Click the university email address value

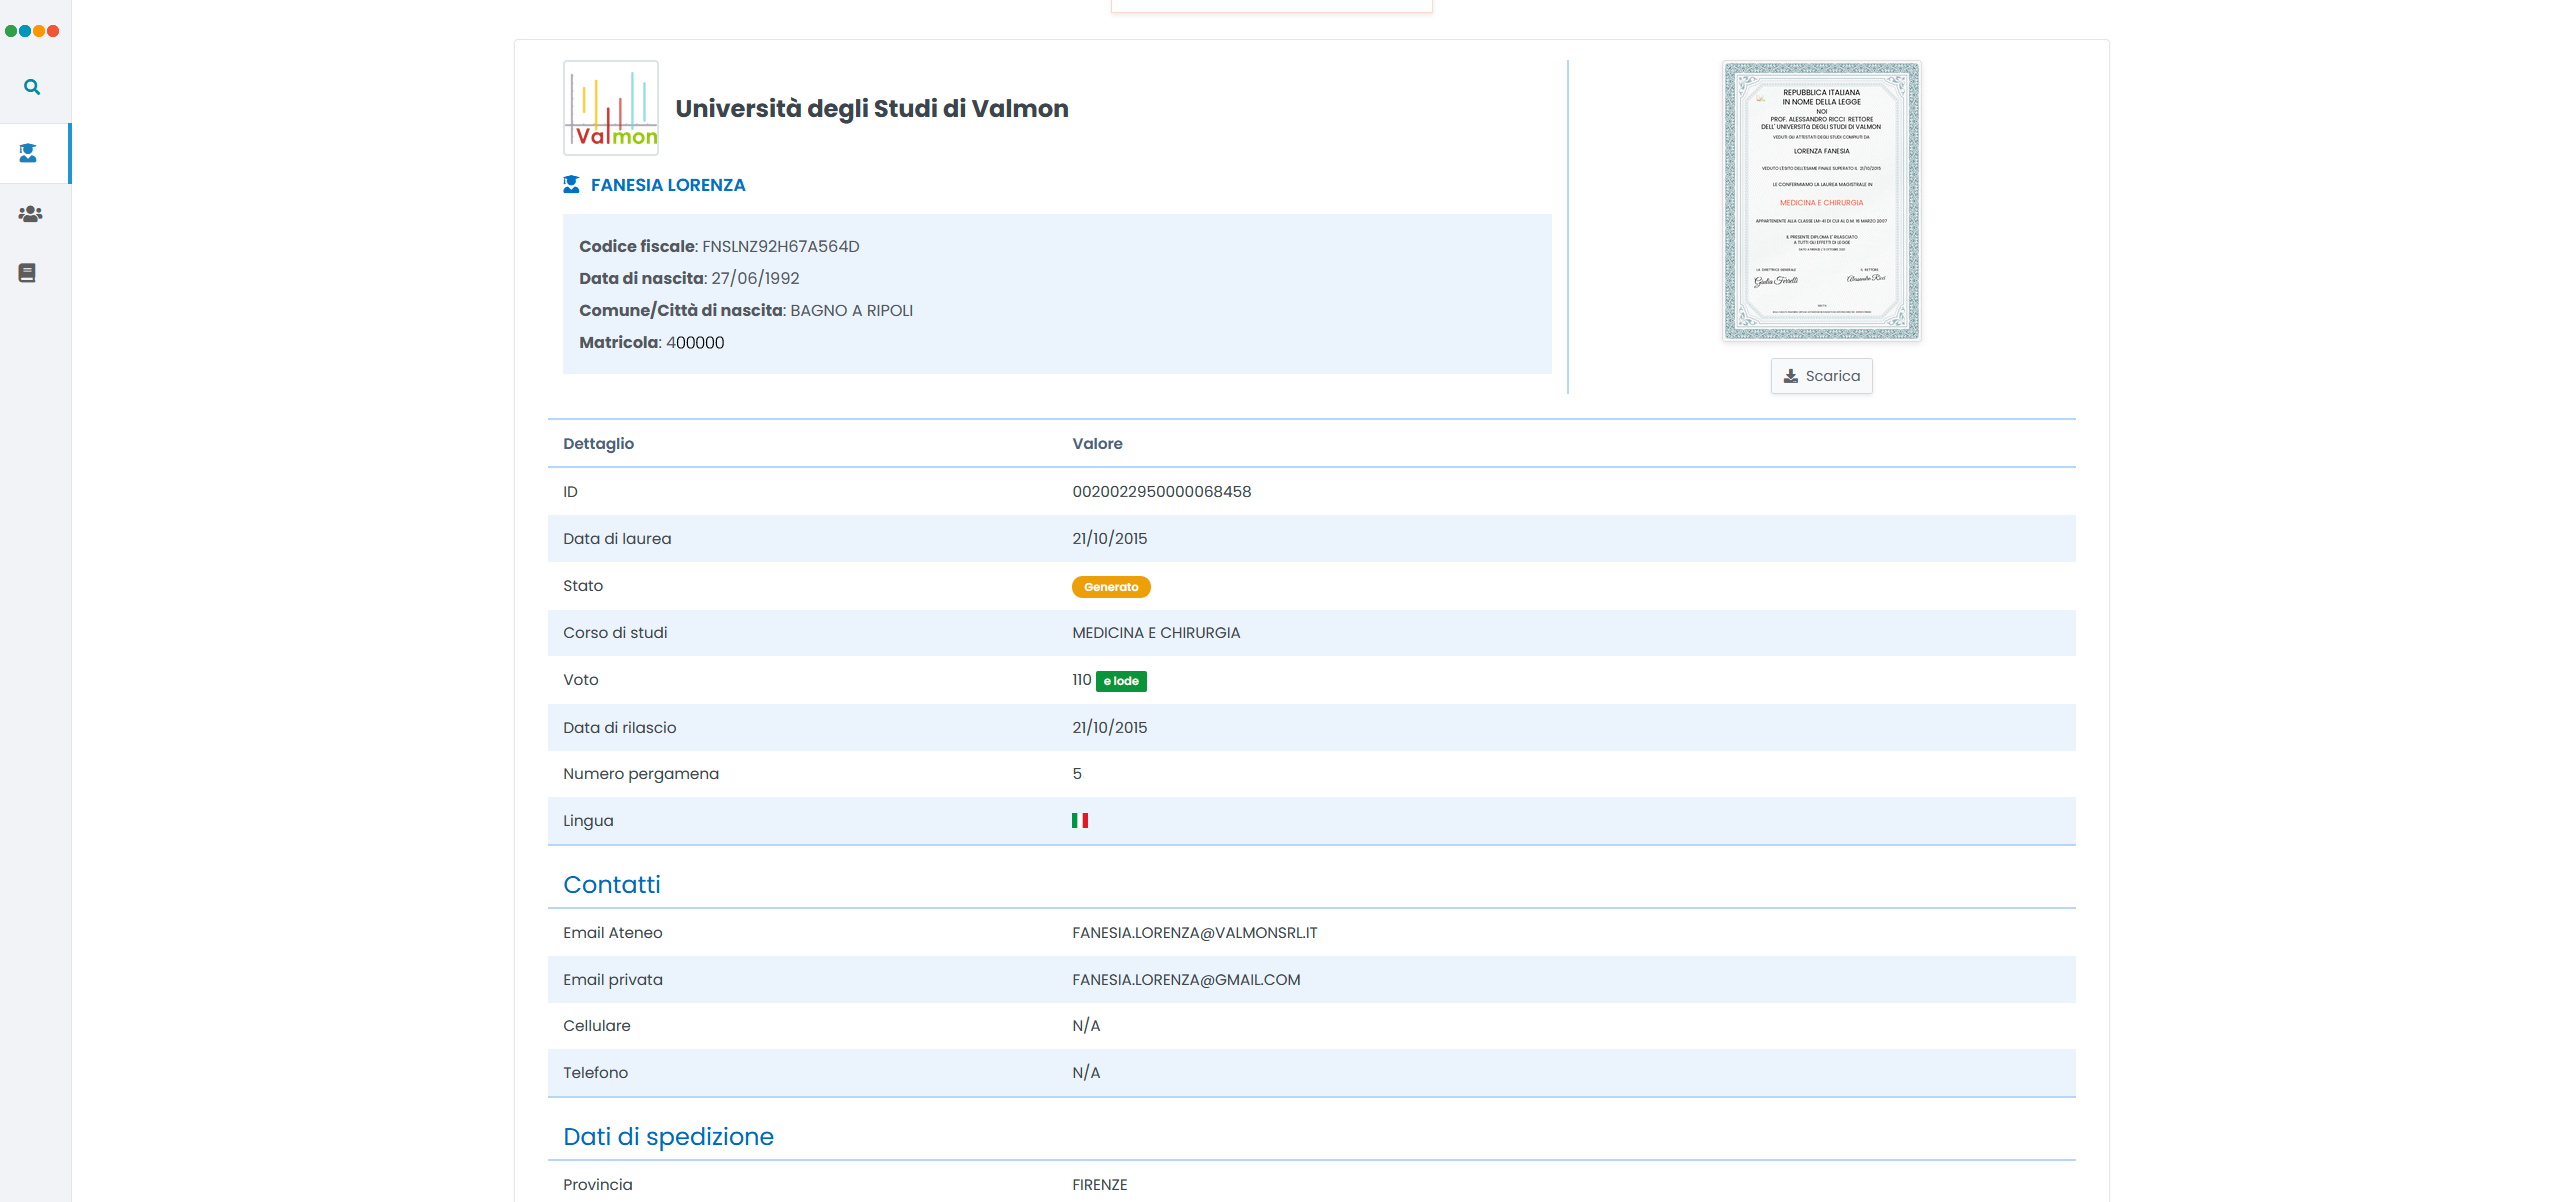pos(1194,933)
